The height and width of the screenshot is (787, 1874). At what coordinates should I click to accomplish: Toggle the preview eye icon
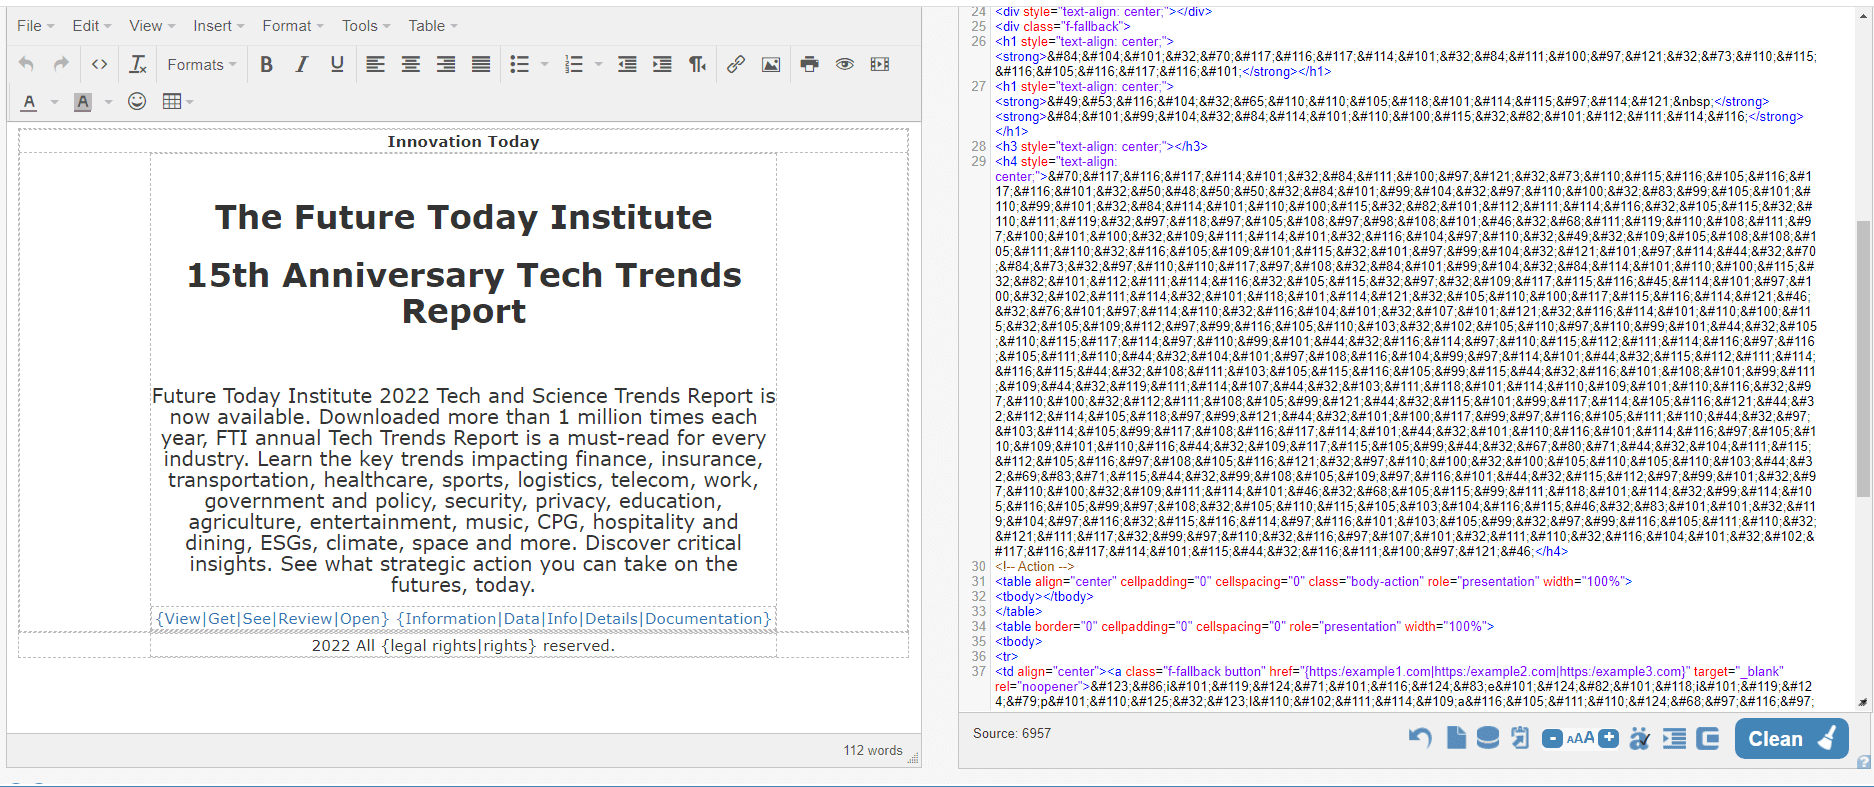tap(845, 64)
